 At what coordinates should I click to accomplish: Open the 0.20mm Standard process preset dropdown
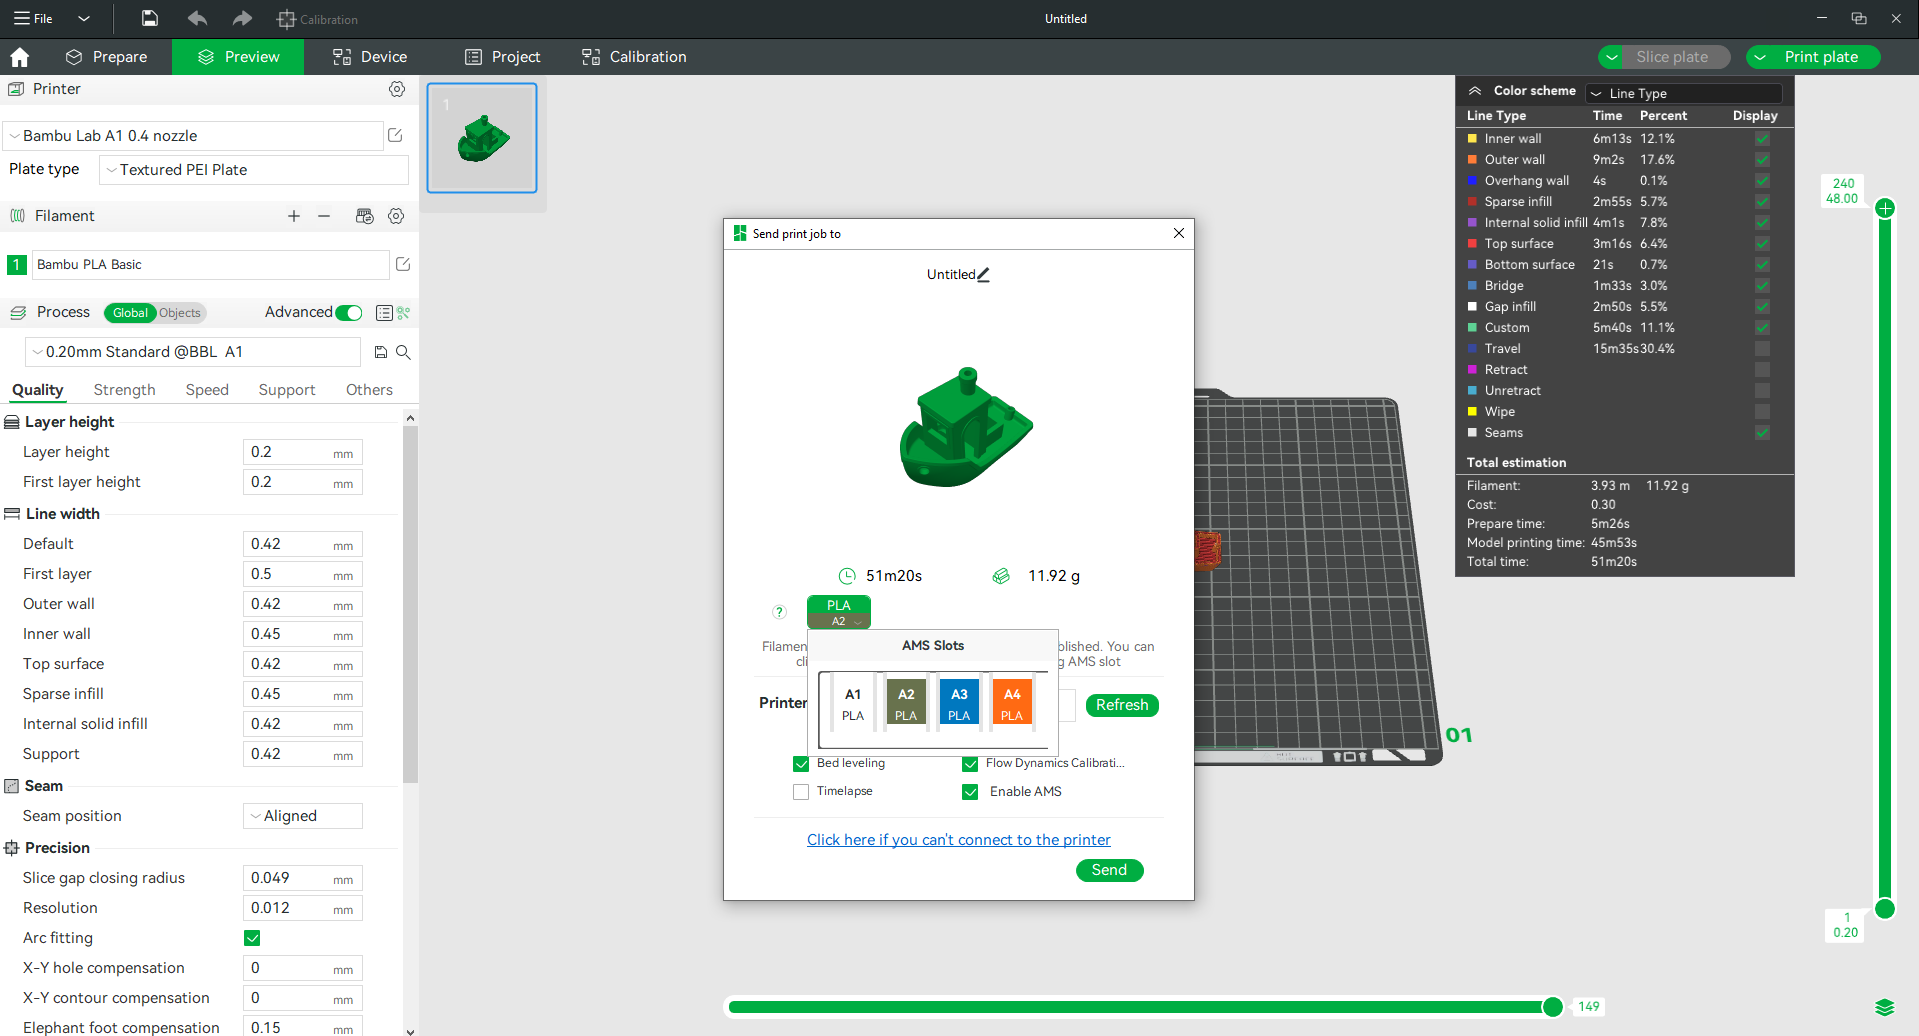click(192, 352)
